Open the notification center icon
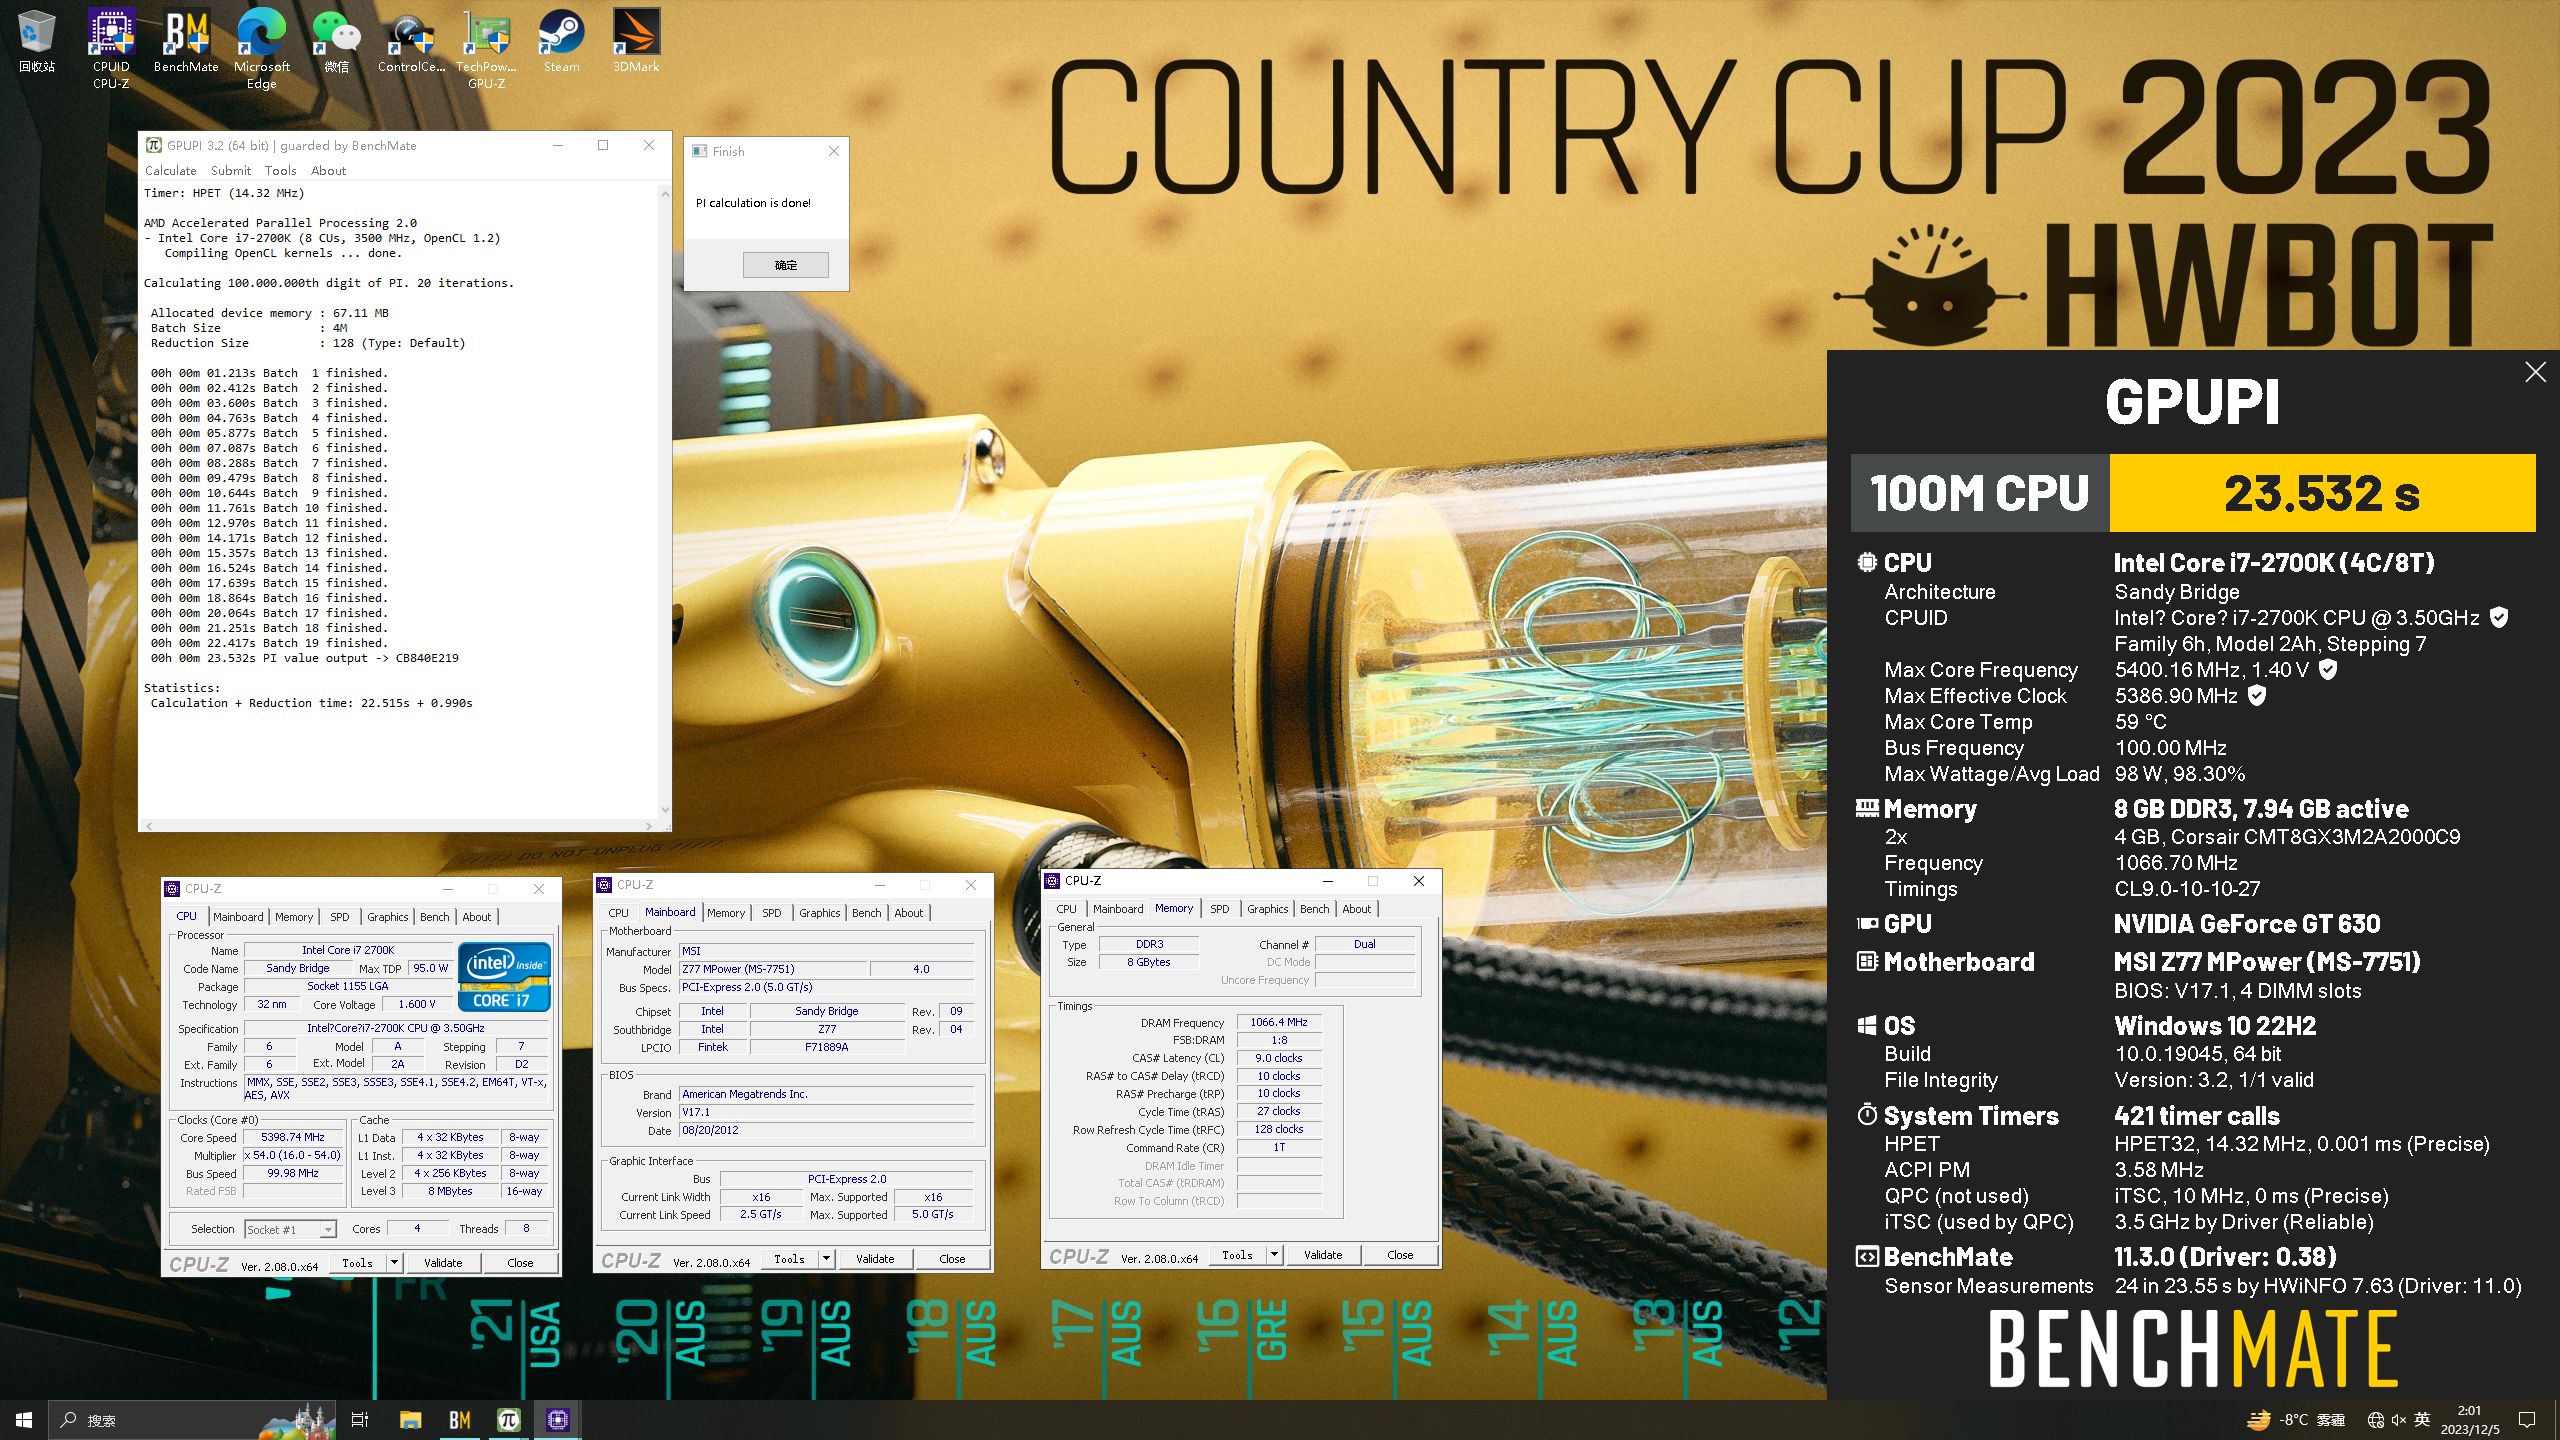 (2527, 1420)
